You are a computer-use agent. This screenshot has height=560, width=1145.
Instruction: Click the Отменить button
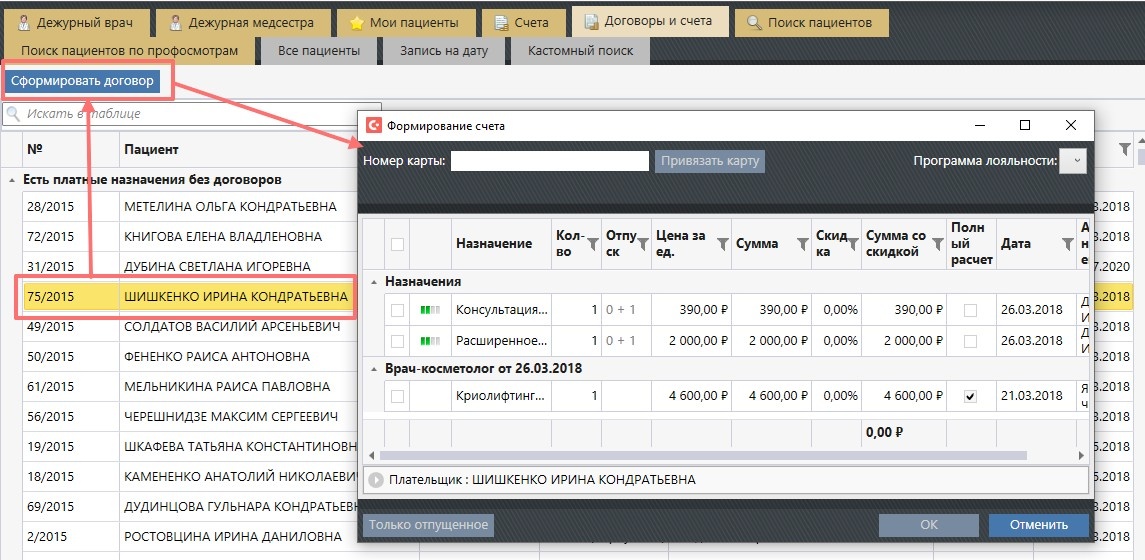click(1038, 525)
